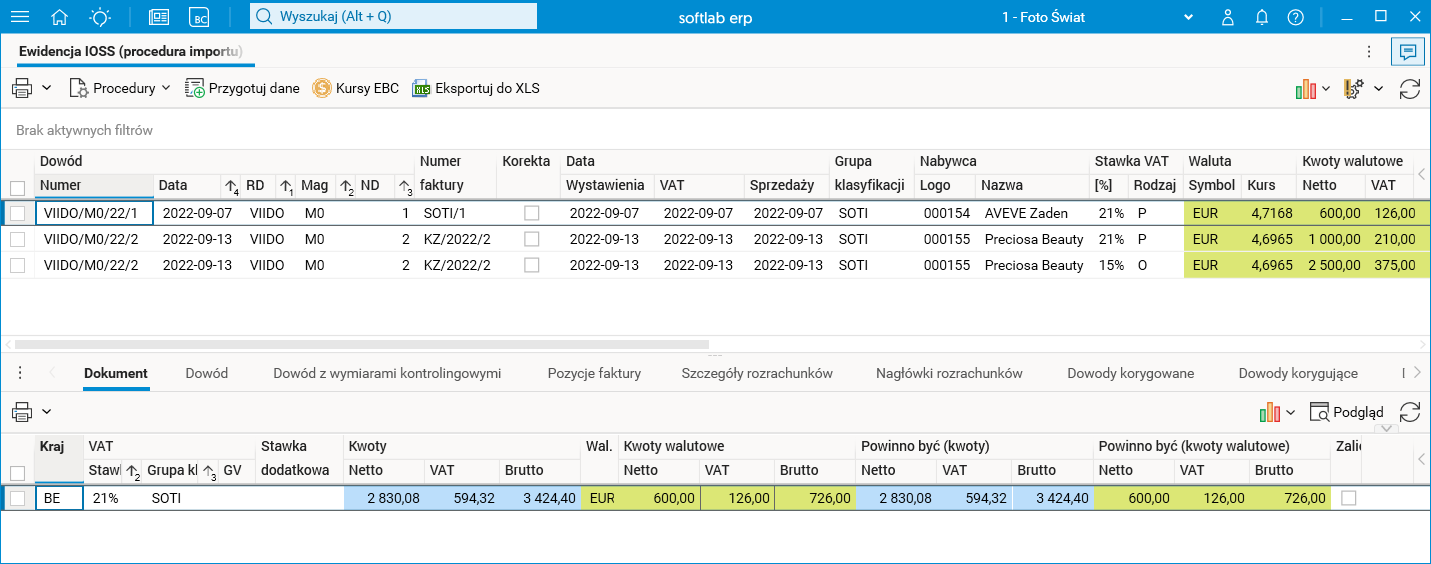The height and width of the screenshot is (564, 1431).
Task: Open Dowody korygowane tab
Action: point(1131,373)
